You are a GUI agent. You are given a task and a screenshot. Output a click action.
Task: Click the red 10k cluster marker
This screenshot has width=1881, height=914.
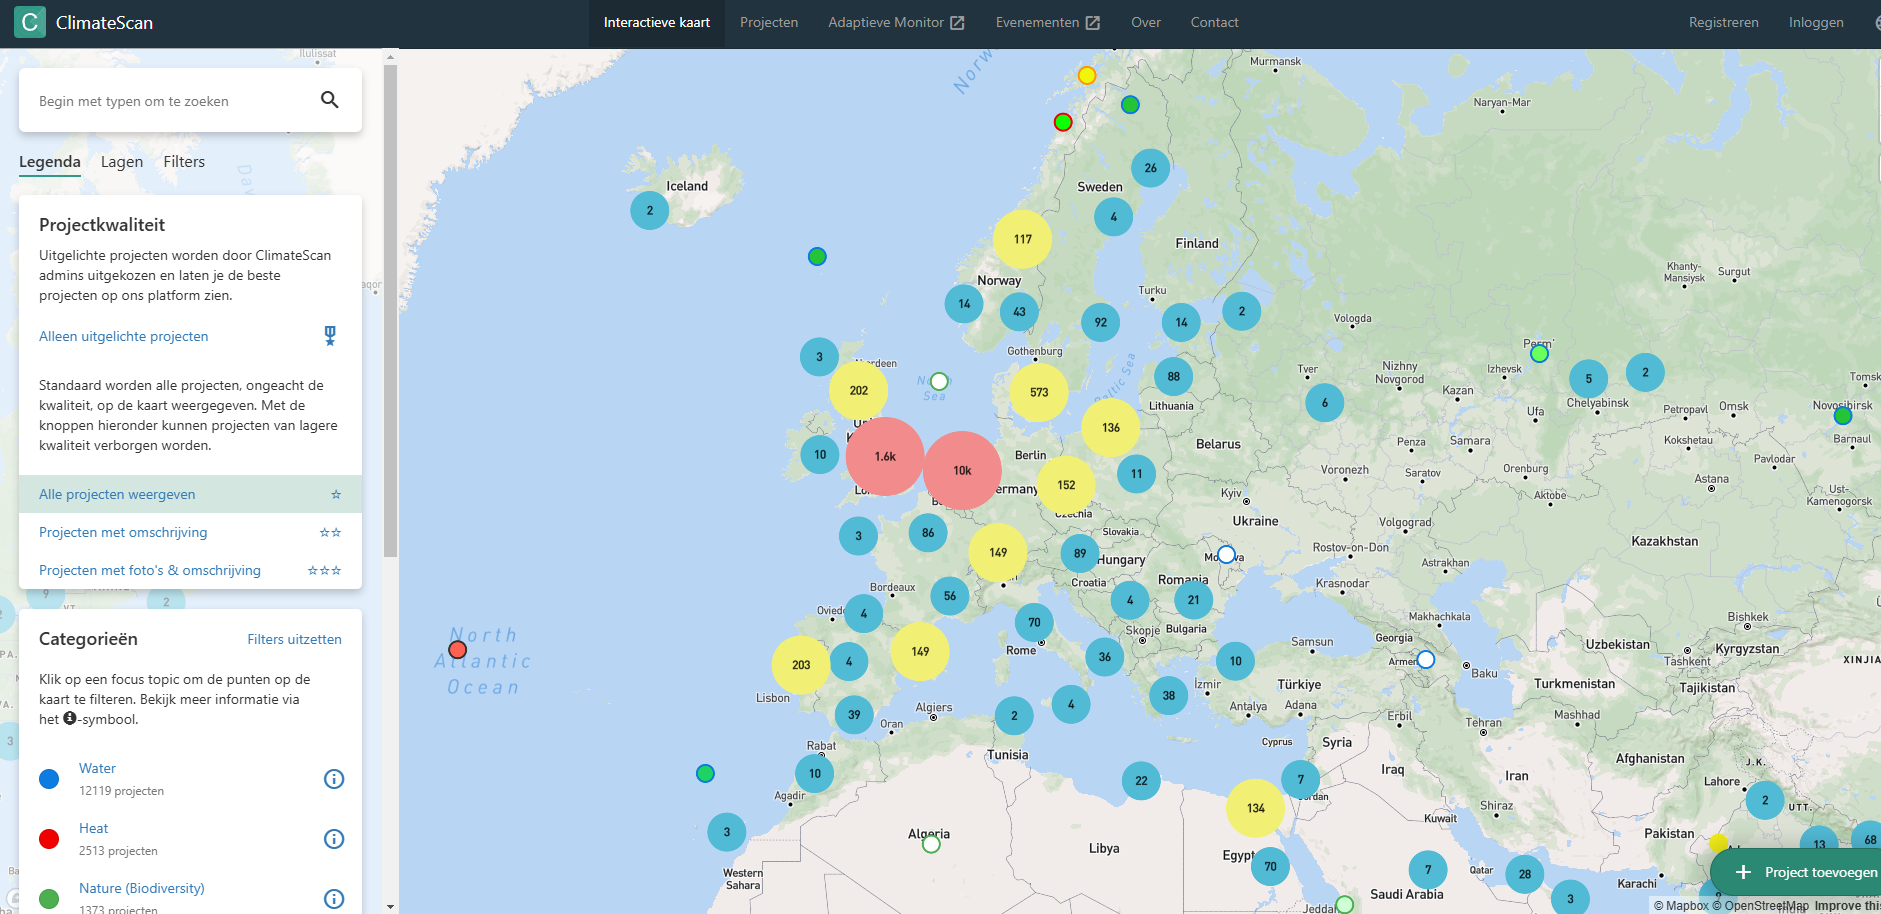pos(961,470)
